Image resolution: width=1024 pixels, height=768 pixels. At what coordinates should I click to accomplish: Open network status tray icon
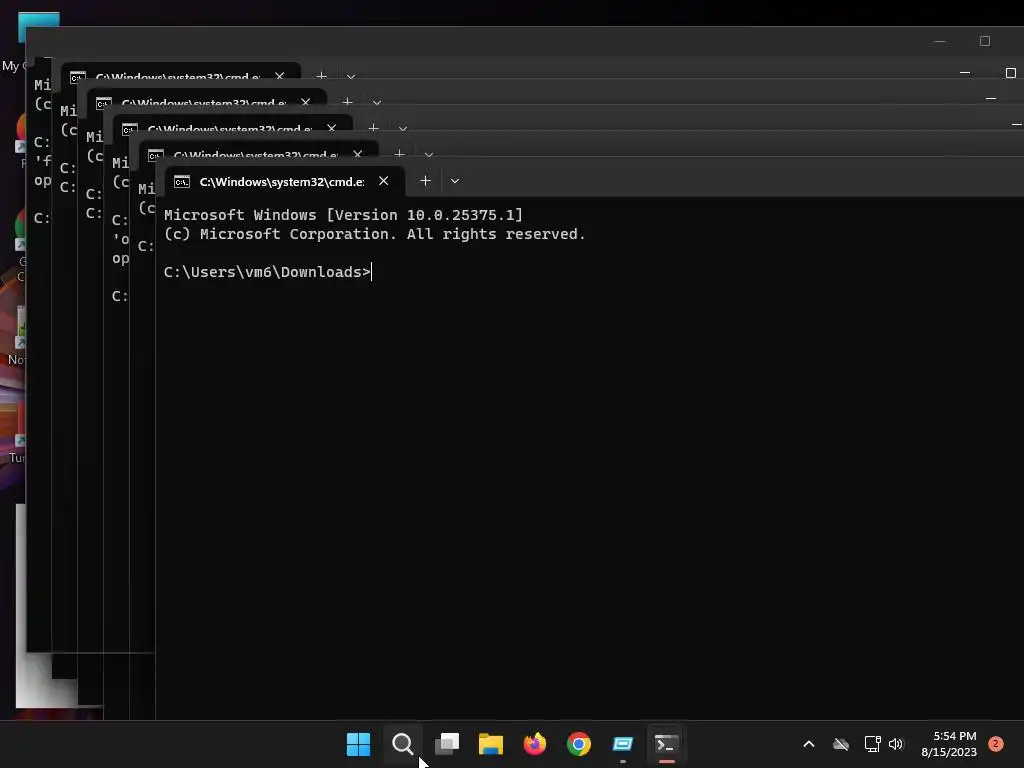872,744
